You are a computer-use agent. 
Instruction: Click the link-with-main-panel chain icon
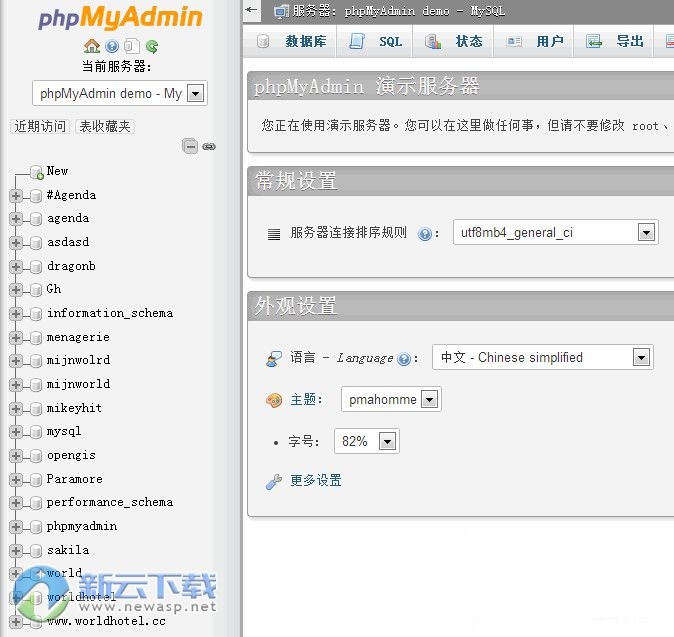tap(209, 147)
